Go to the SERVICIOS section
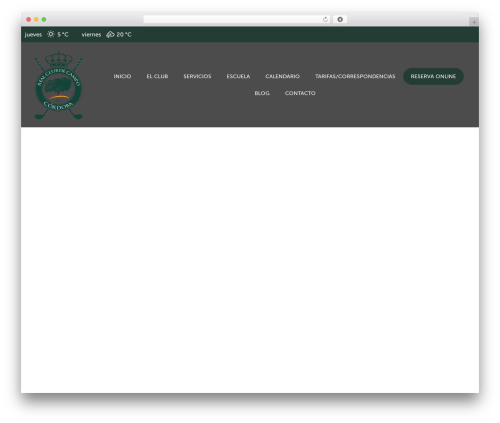 click(197, 76)
